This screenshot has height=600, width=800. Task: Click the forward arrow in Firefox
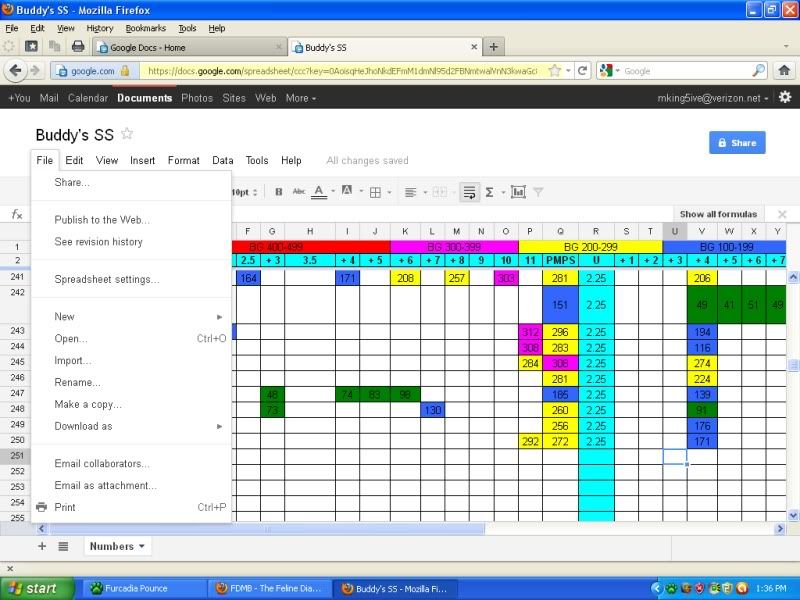[35, 70]
